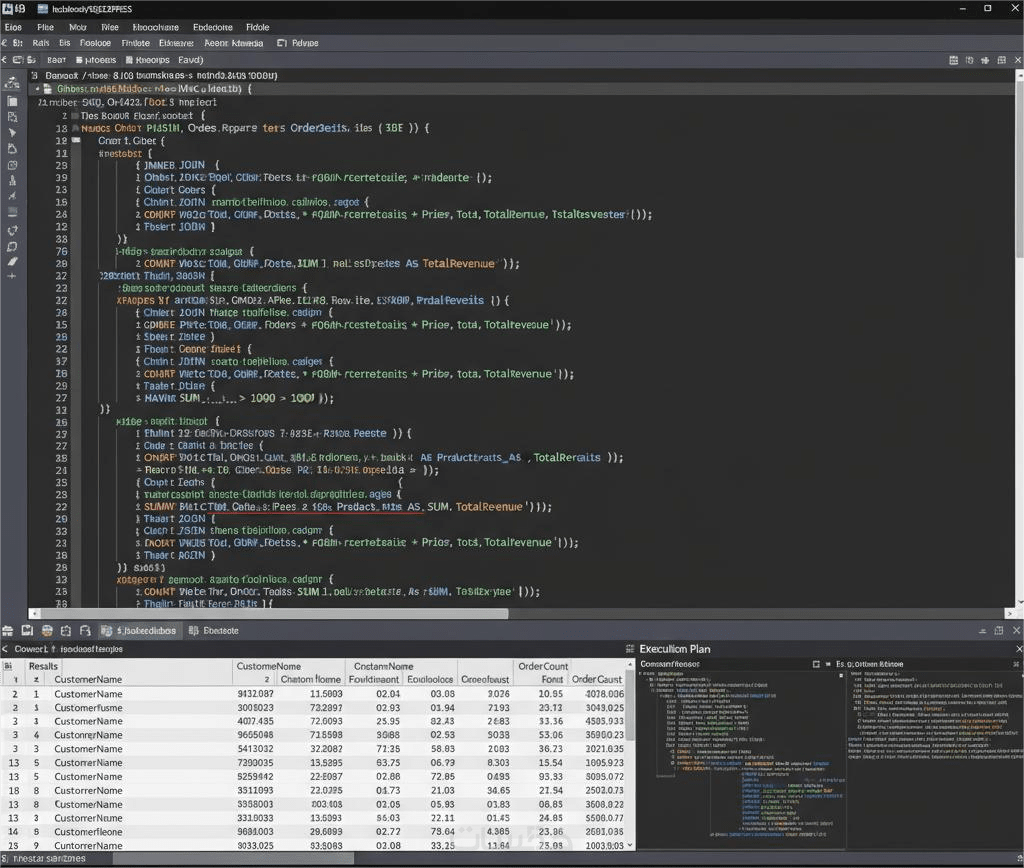This screenshot has height=868, width=1024.
Task: Collapse the code block at first line 12
Action: pyautogui.click(x=76, y=140)
